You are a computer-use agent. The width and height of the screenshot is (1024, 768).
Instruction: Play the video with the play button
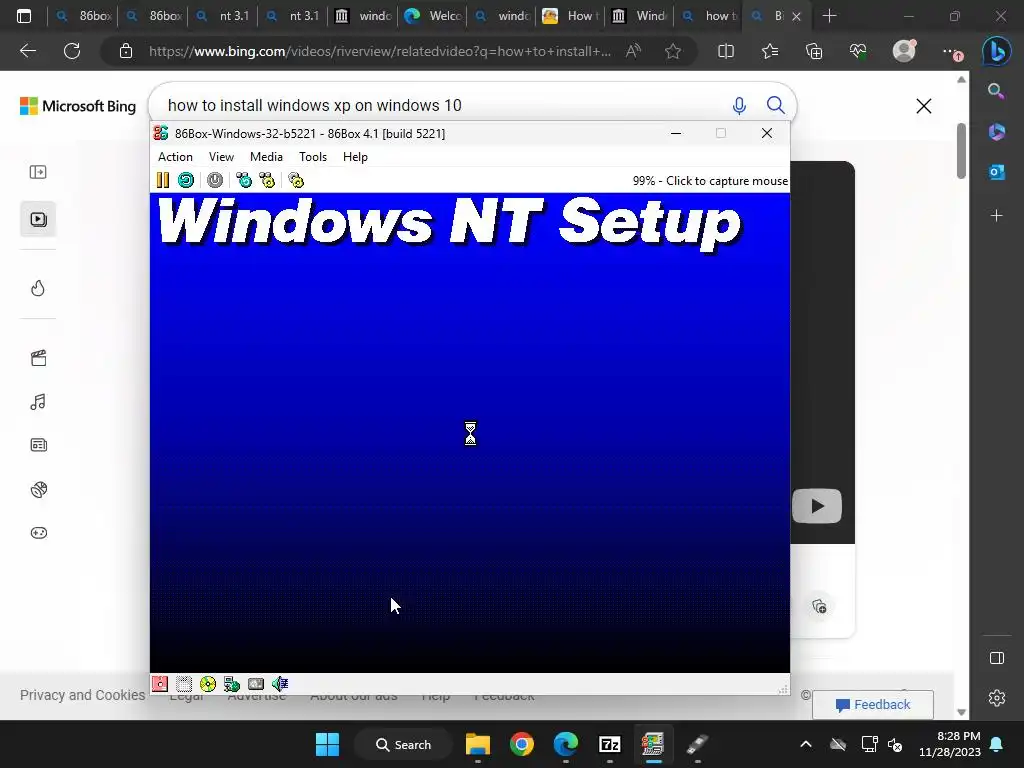816,506
